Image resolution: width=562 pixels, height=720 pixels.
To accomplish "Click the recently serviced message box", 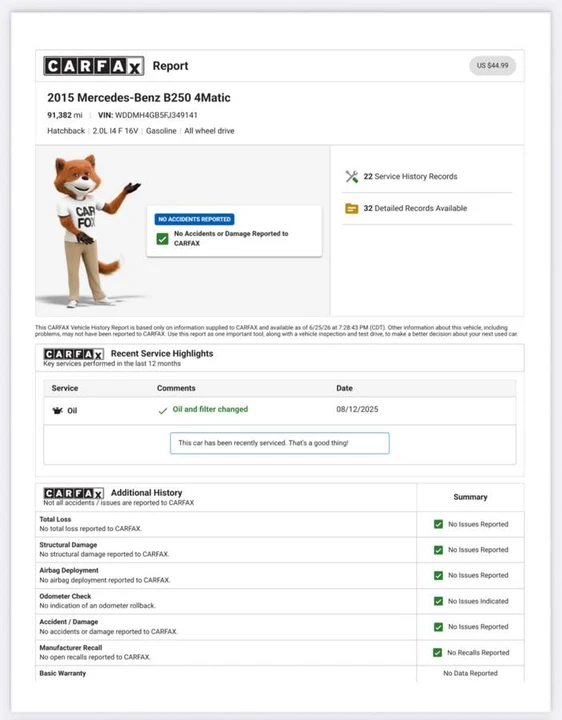I will click(280, 443).
